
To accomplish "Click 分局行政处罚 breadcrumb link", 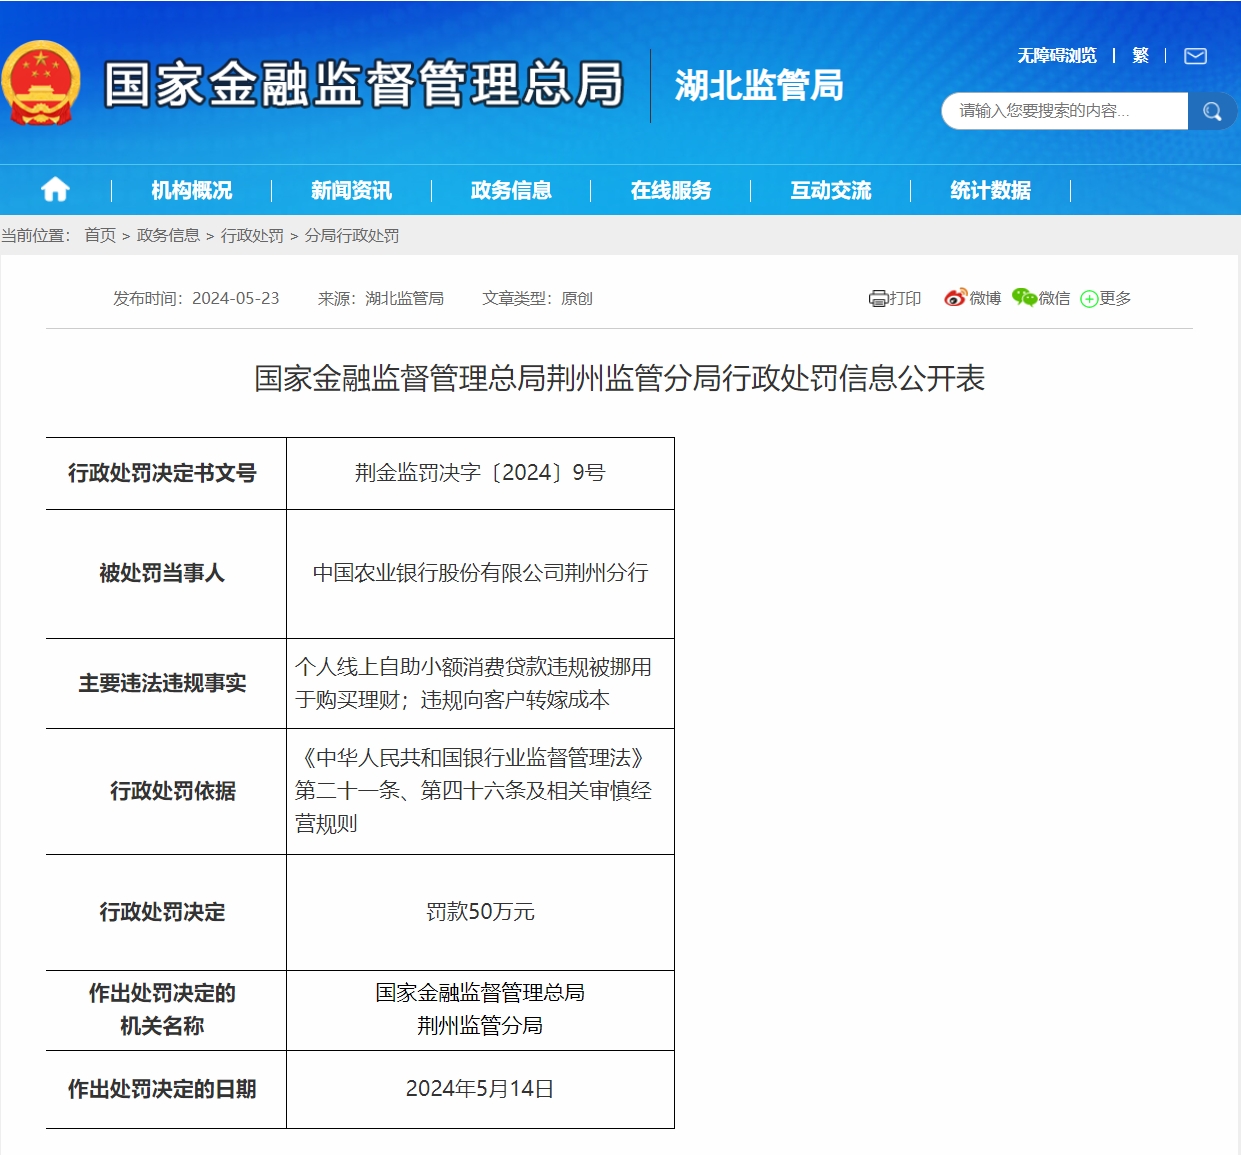I will click(x=352, y=235).
